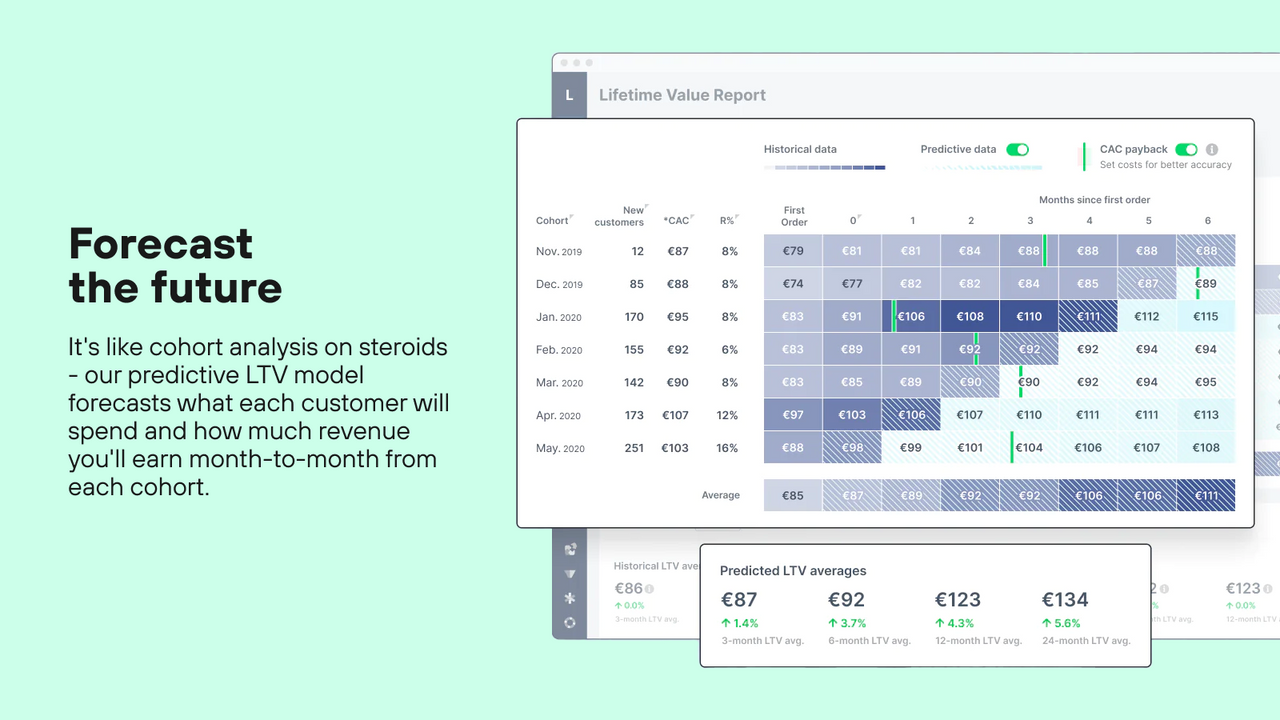The width and height of the screenshot is (1280, 720).
Task: Select the asterisk icon in the sidebar
Action: click(569, 598)
